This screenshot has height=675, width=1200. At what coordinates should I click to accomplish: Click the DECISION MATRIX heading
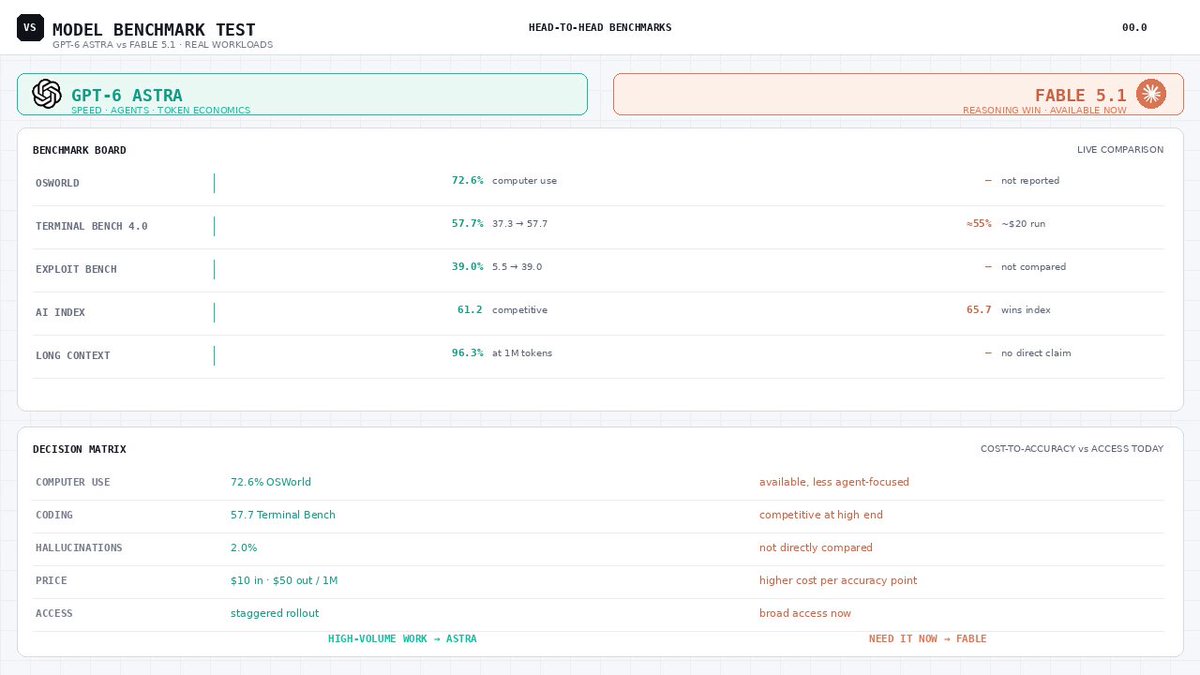tap(80, 450)
